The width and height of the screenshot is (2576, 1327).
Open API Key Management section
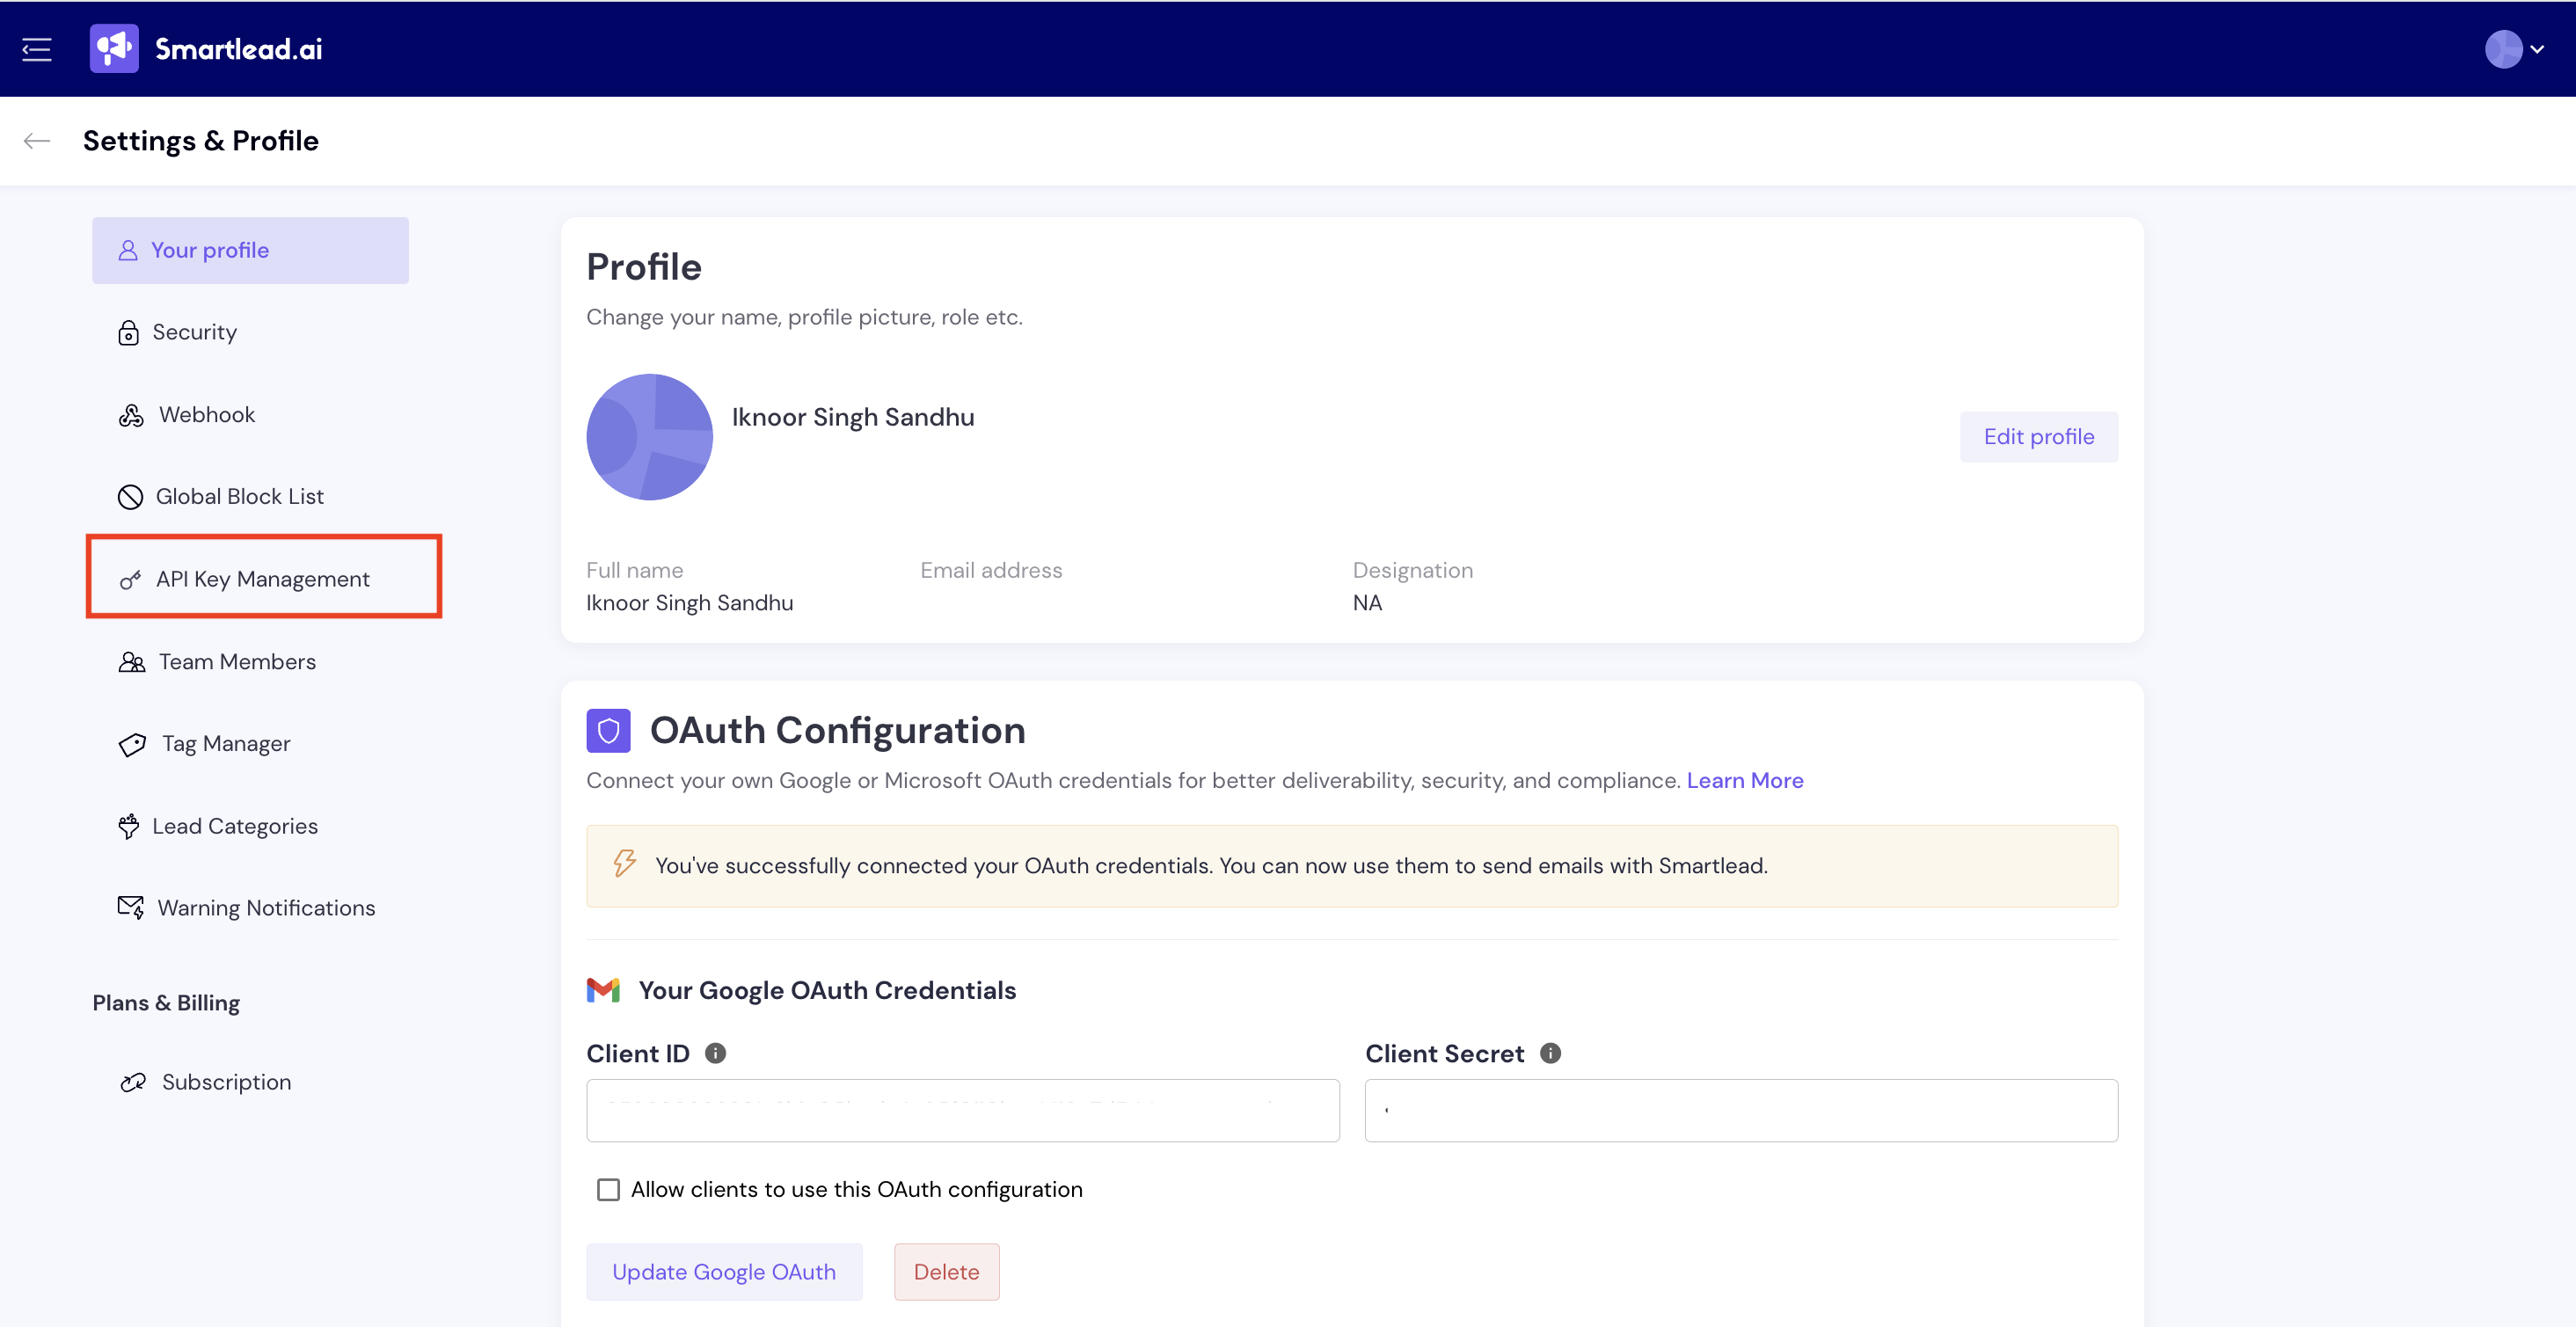262,579
